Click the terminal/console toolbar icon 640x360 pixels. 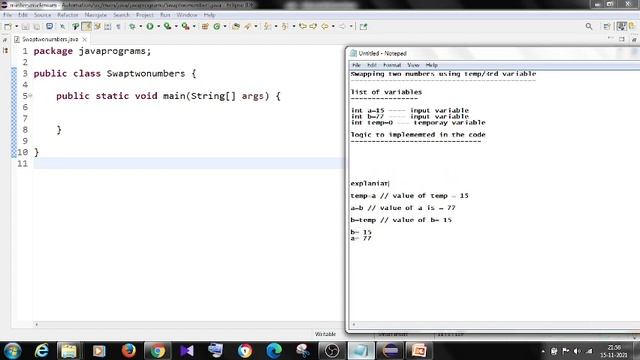(49, 27)
